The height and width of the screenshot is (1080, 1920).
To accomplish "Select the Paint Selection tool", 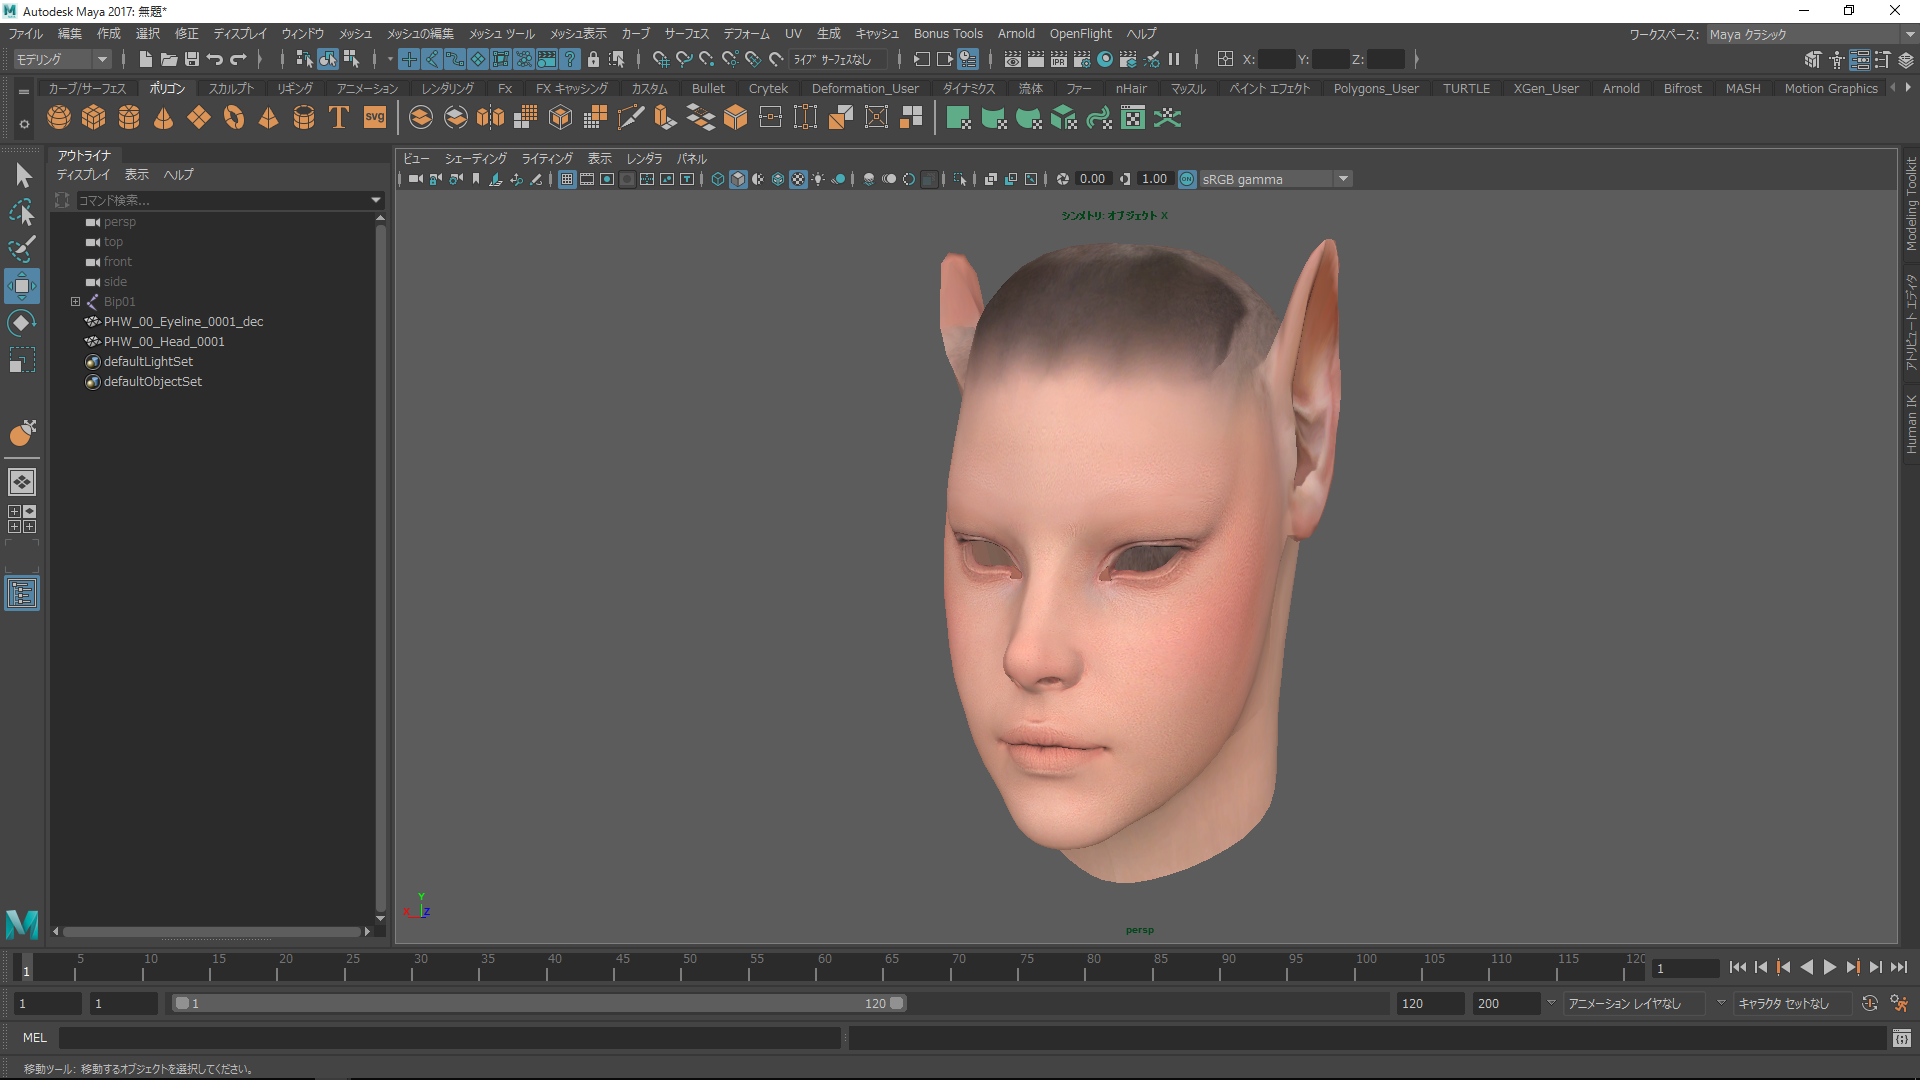I will click(21, 248).
